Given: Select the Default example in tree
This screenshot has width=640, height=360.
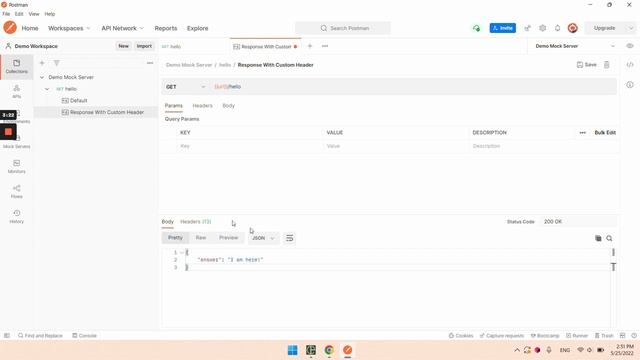Looking at the screenshot, I should pos(78,100).
